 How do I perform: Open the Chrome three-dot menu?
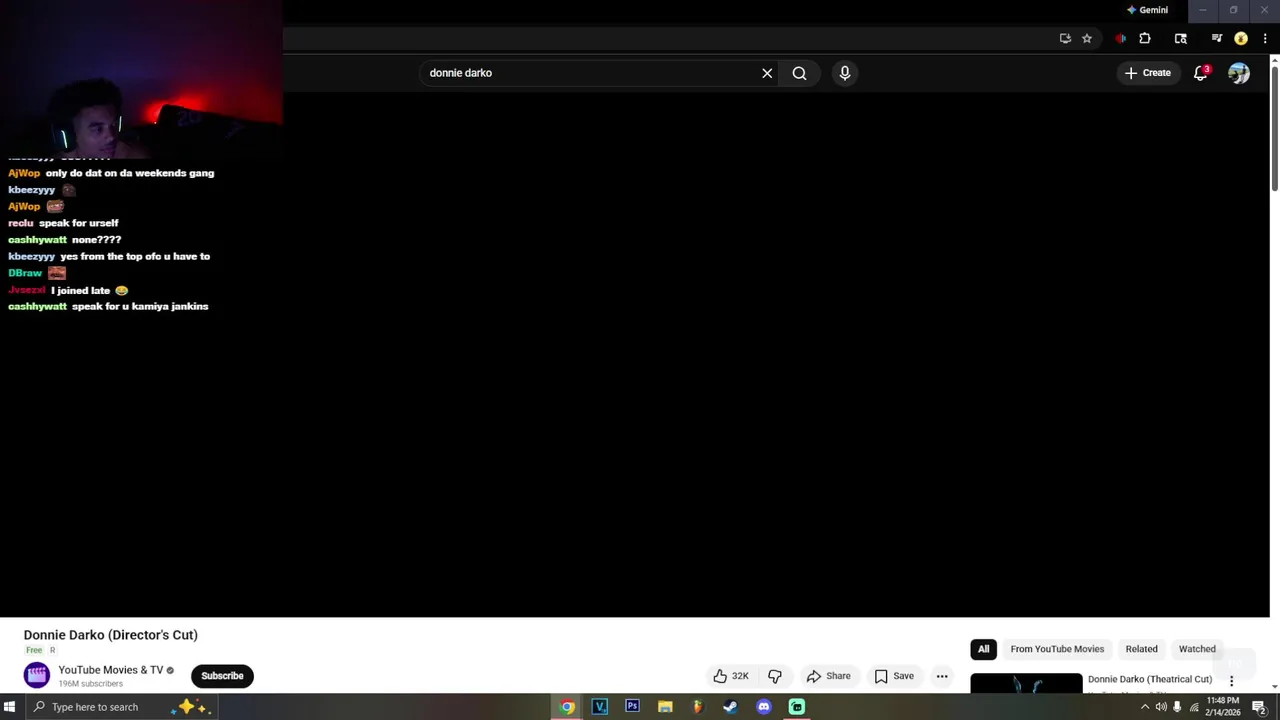(1265, 39)
